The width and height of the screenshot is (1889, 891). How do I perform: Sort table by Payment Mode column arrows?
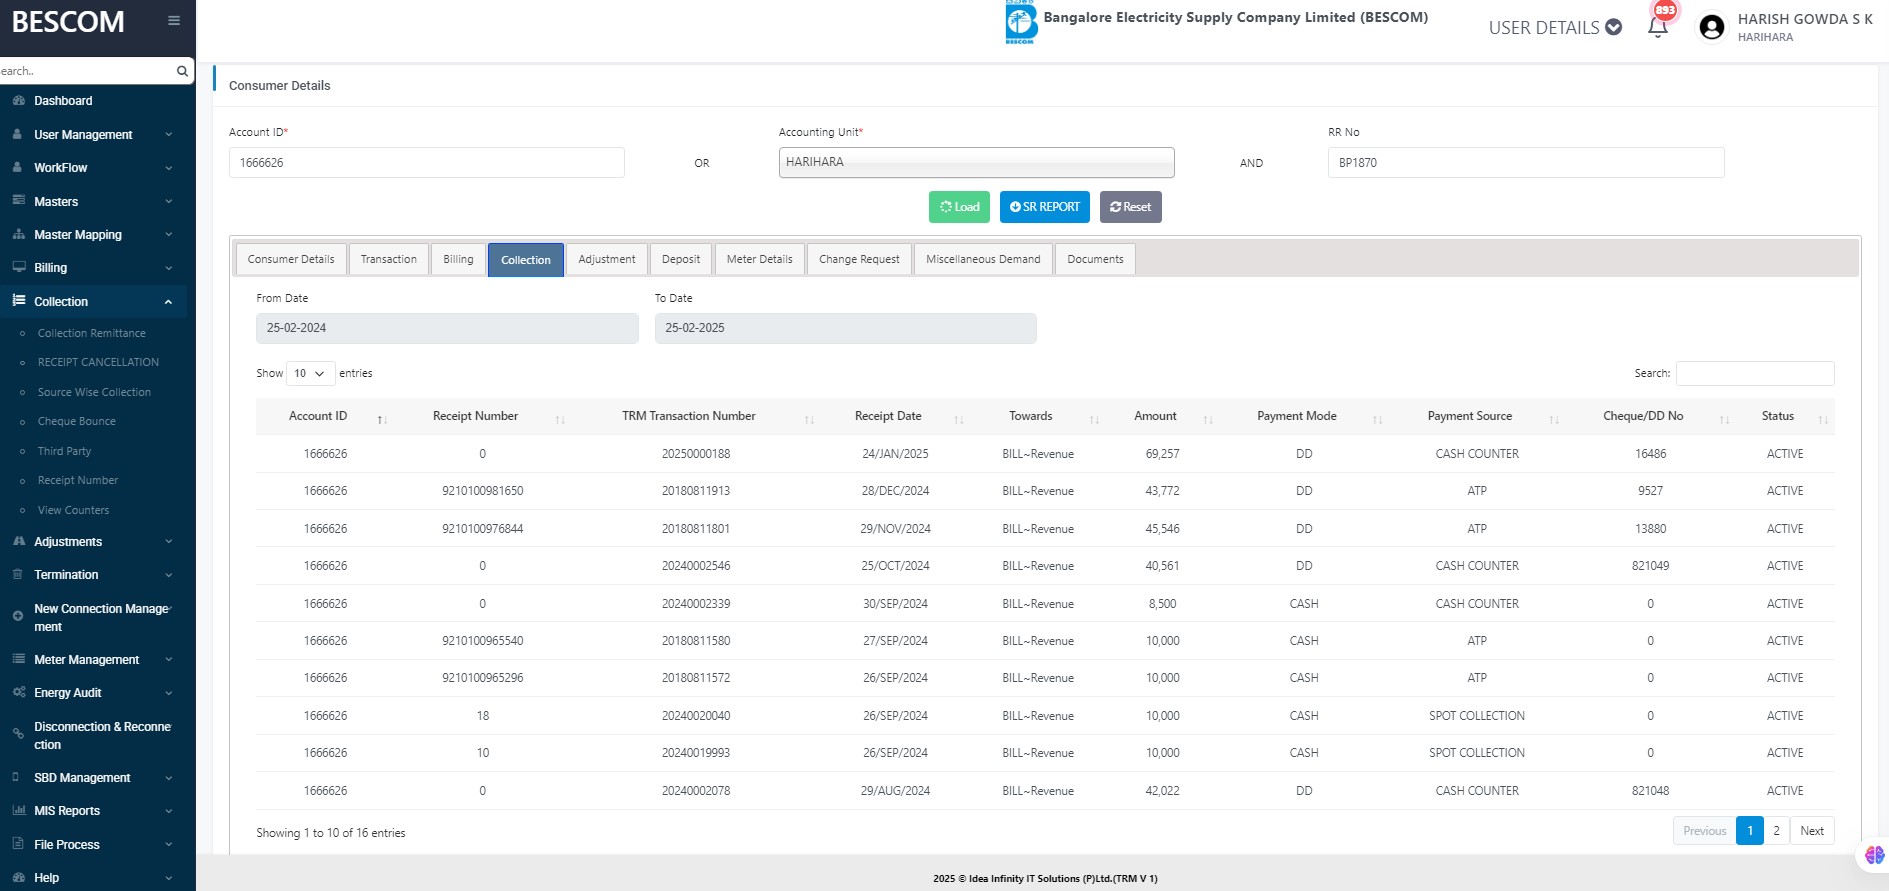[x=1378, y=420]
